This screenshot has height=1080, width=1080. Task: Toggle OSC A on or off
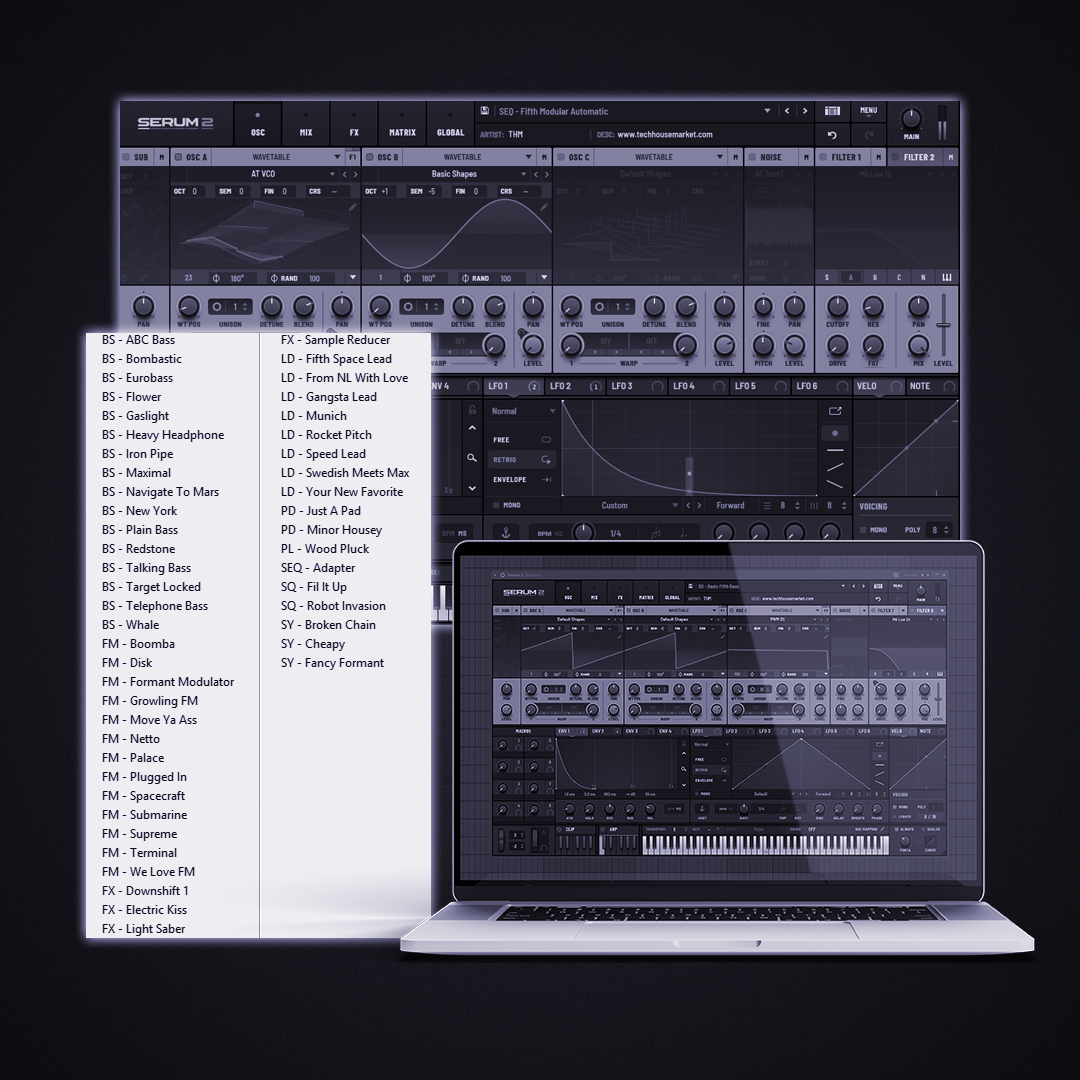coord(178,157)
